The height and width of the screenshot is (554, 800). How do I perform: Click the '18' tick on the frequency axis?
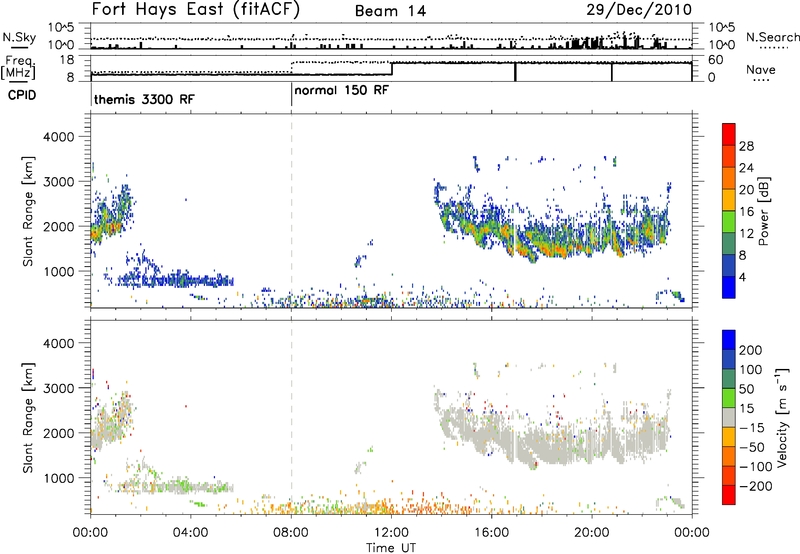point(67,60)
